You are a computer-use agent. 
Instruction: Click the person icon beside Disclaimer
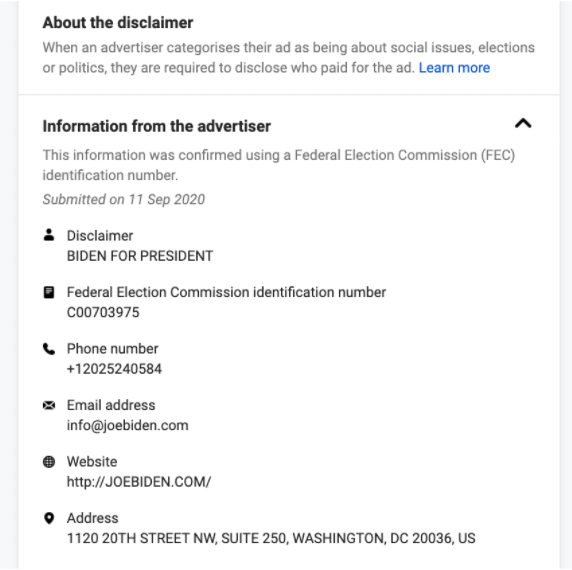[49, 235]
